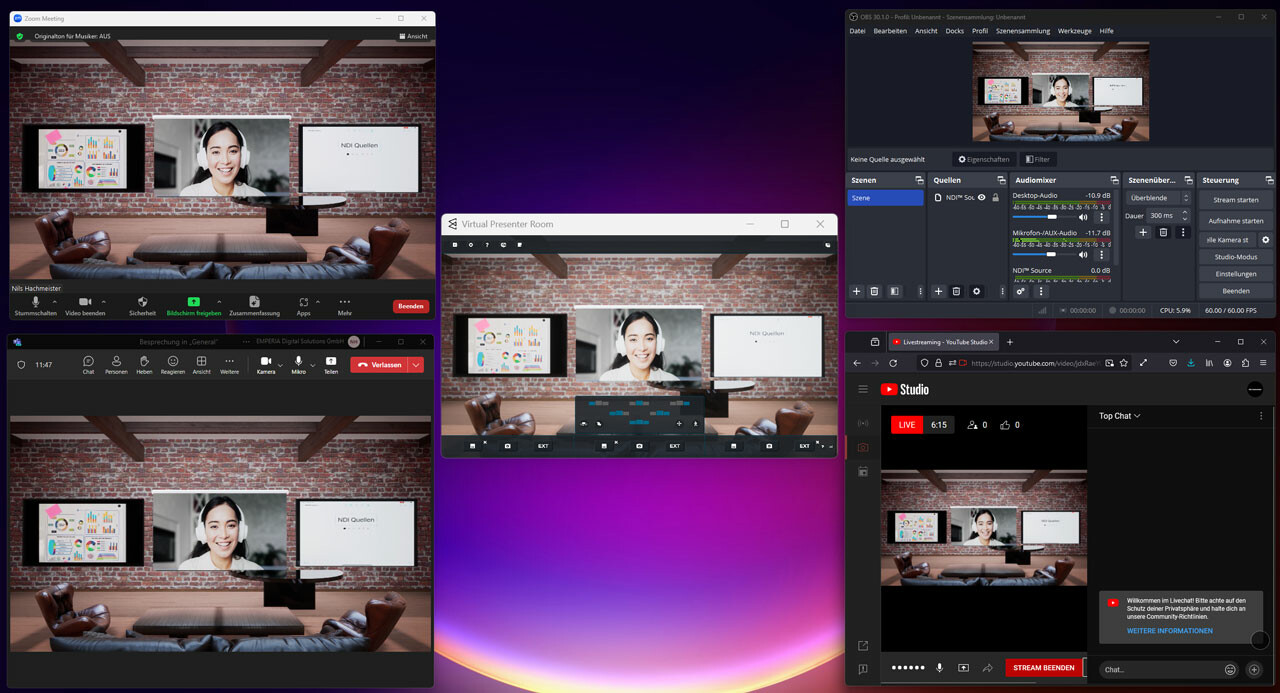This screenshot has height=693, width=1280.
Task: Expand Zoom Stummschalten audio options arrow
Action: (x=55, y=301)
